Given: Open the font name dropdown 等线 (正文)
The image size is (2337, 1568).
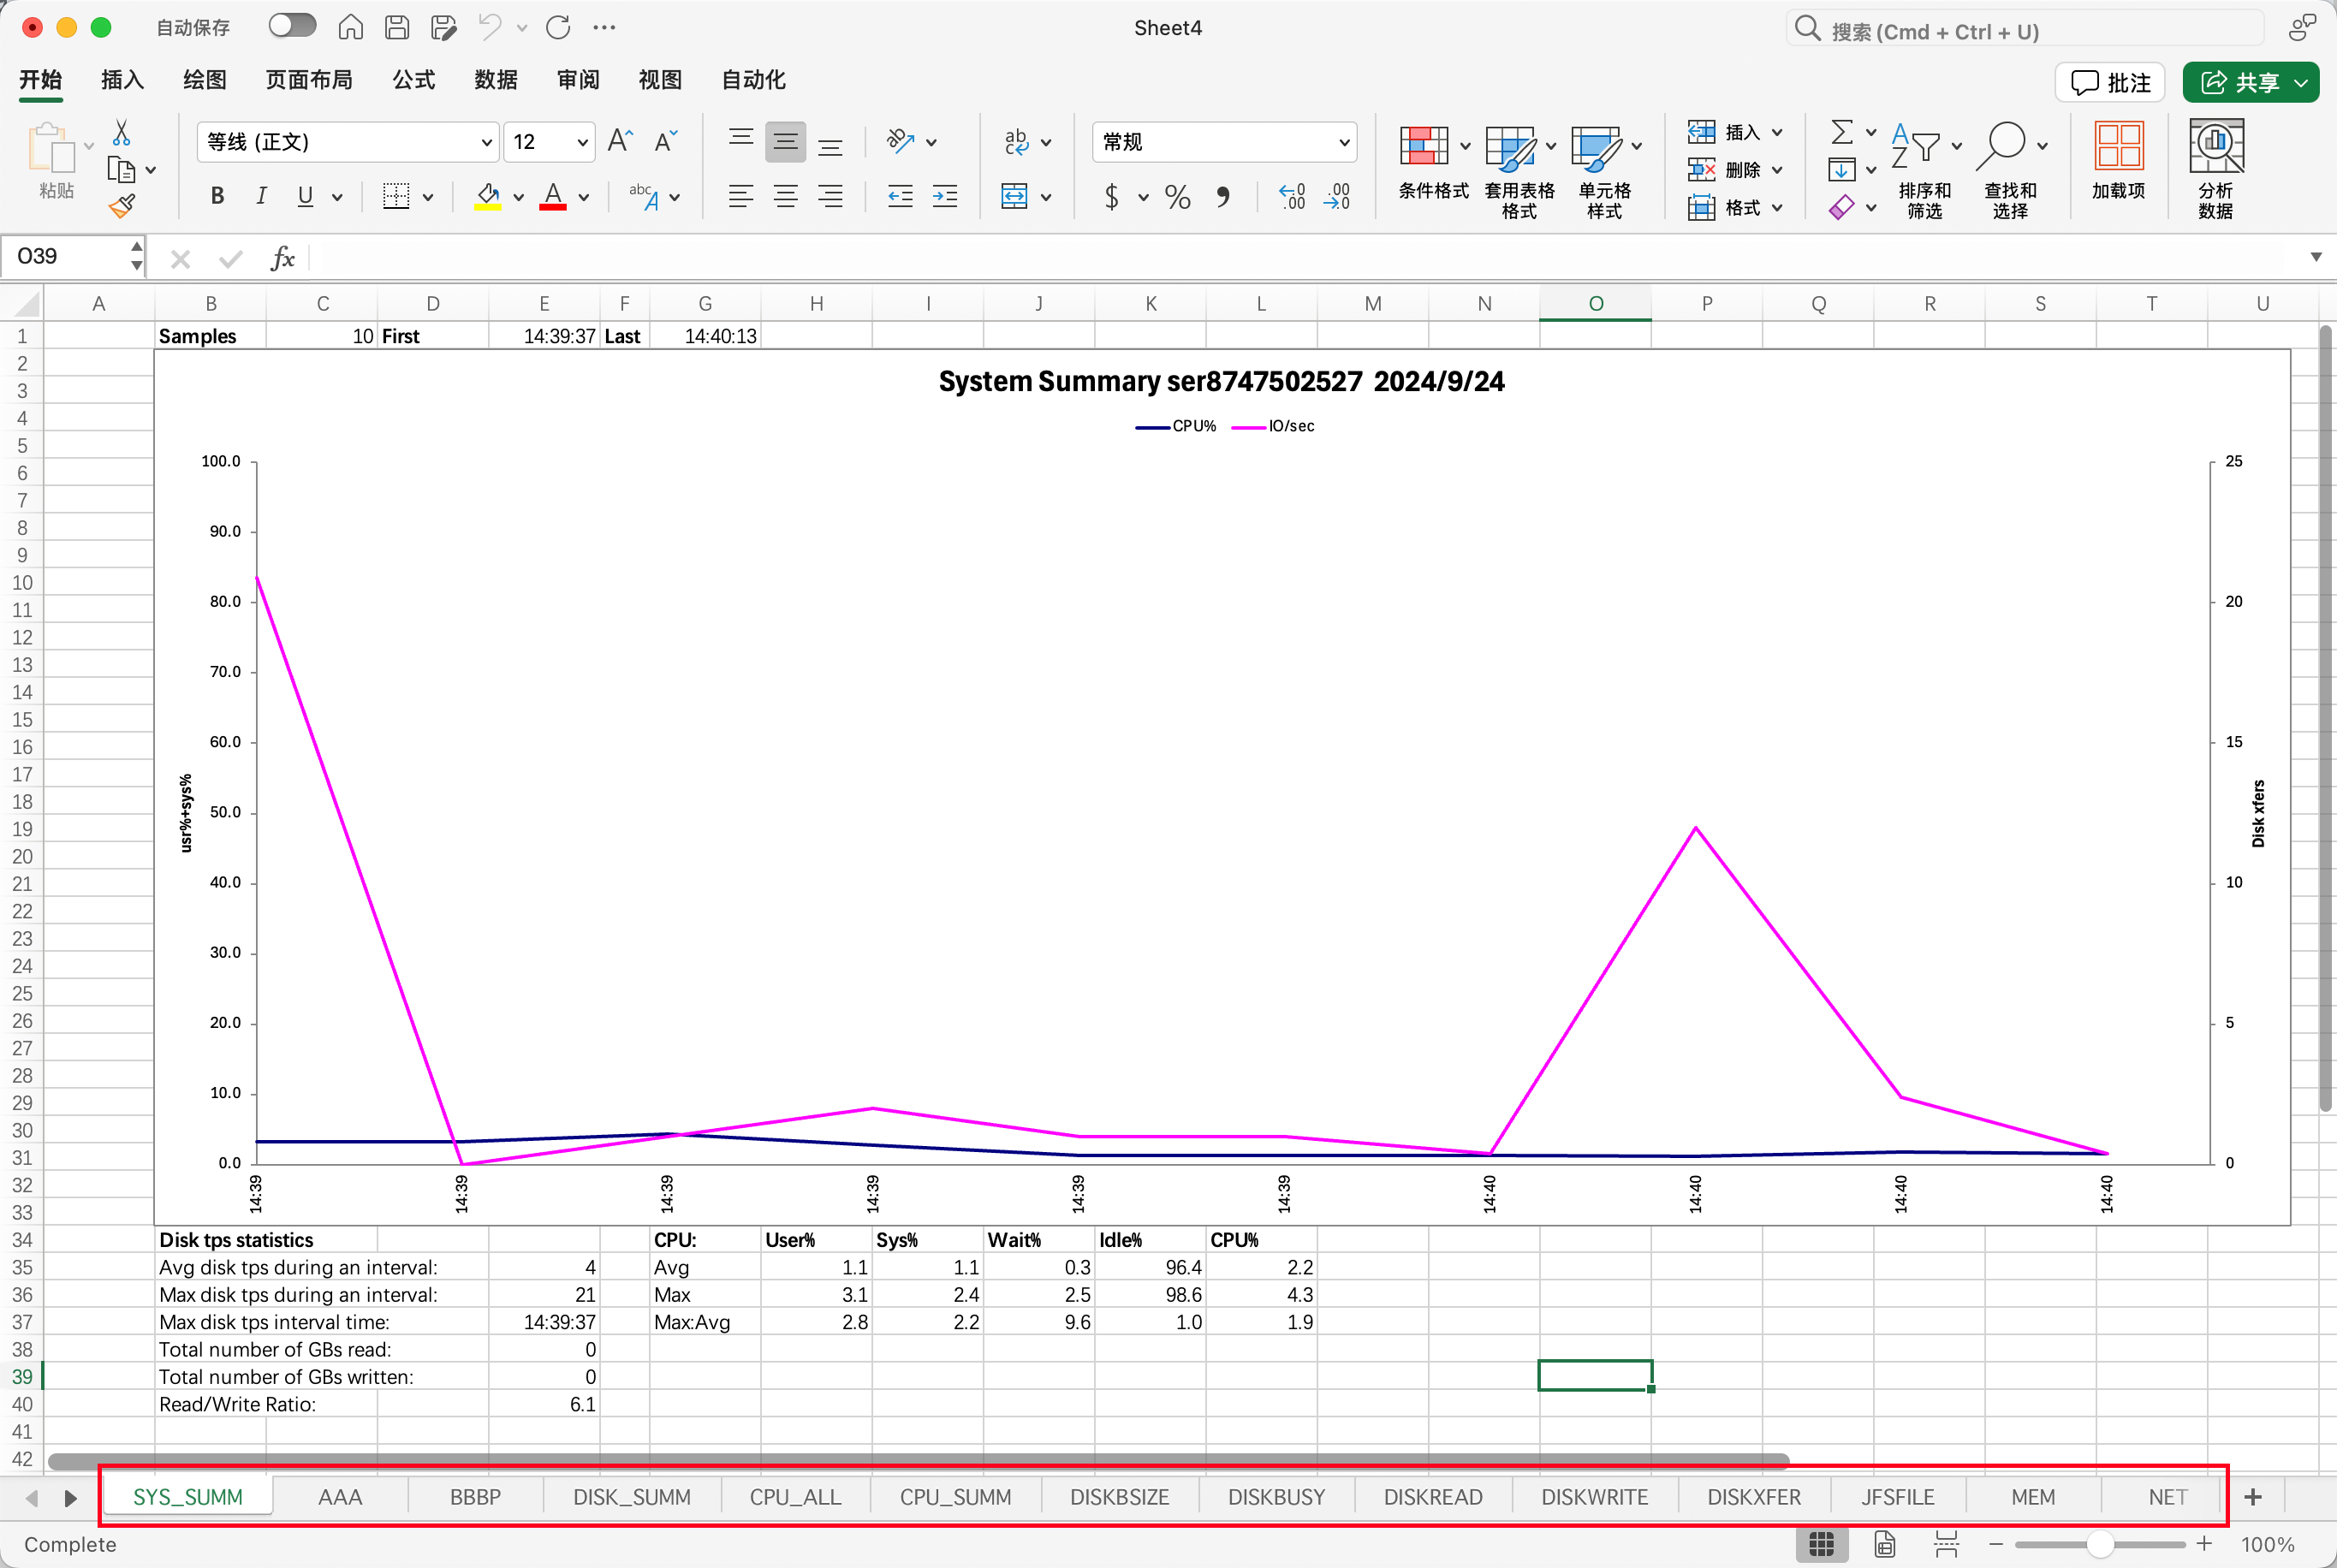Looking at the screenshot, I should (486, 142).
